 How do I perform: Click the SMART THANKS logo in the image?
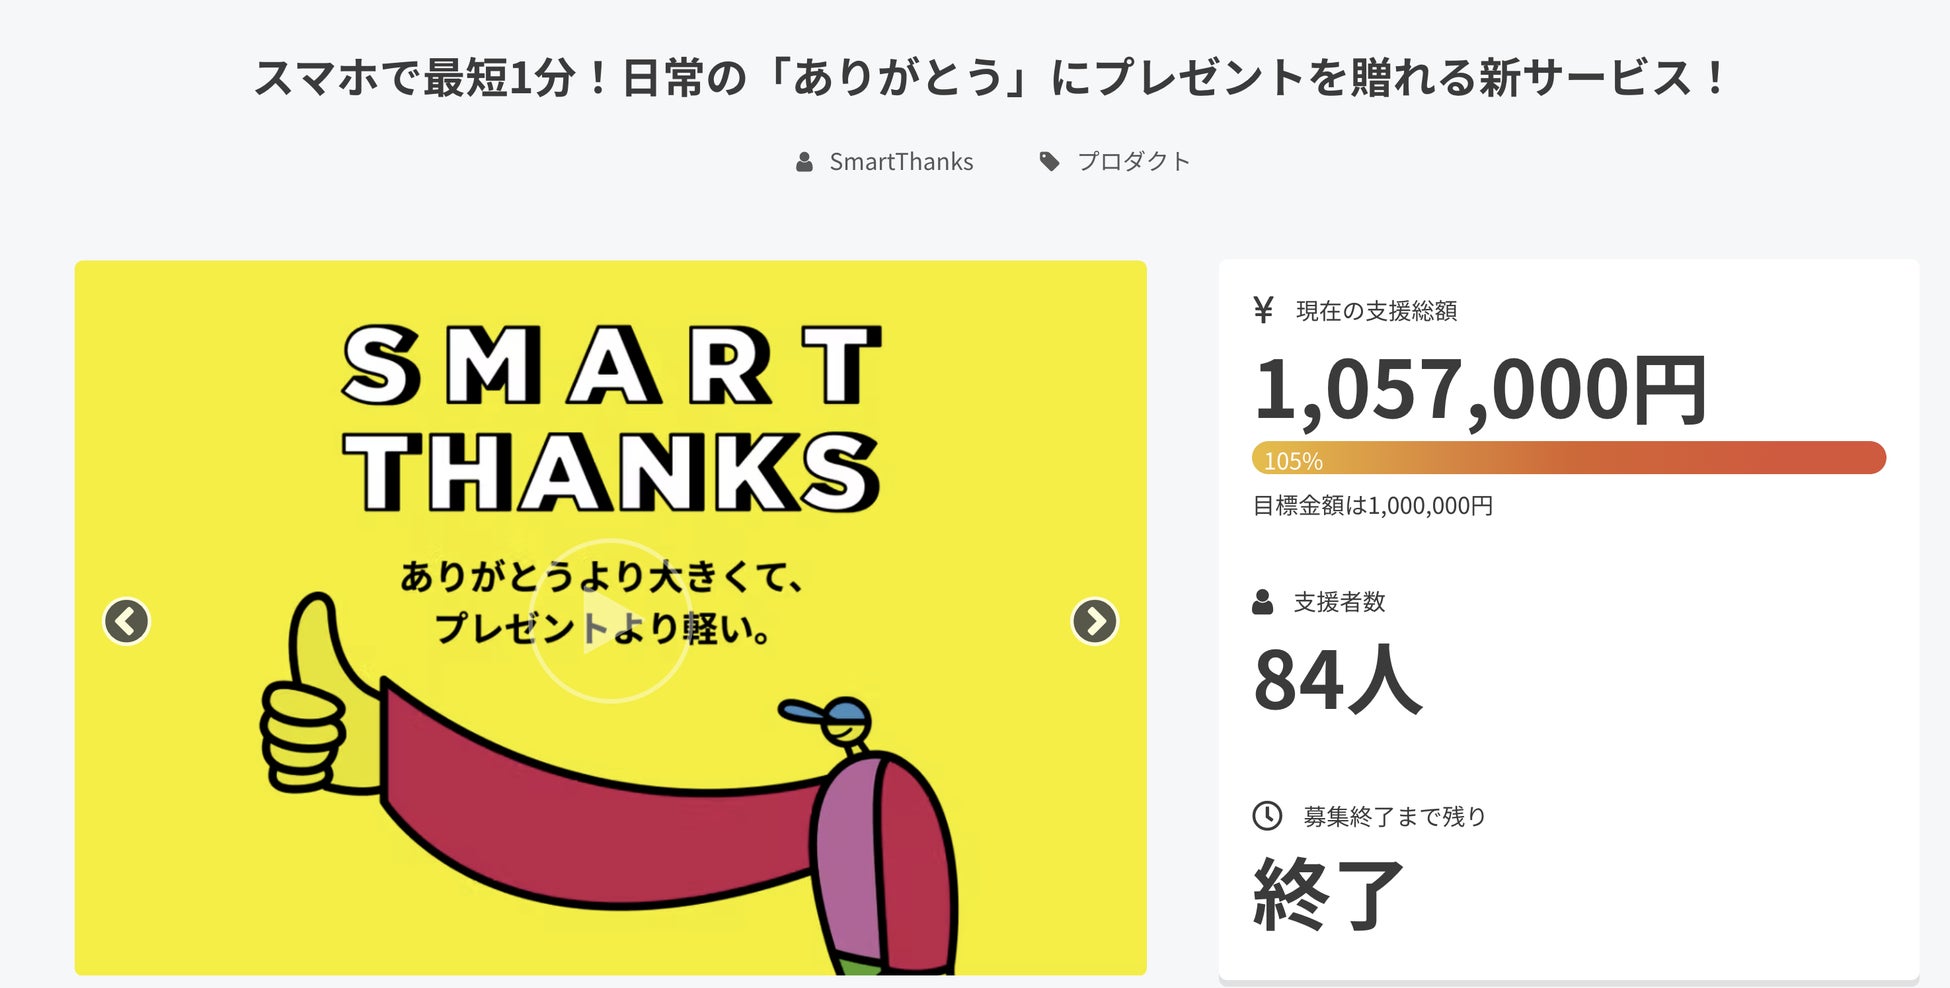[x=611, y=418]
